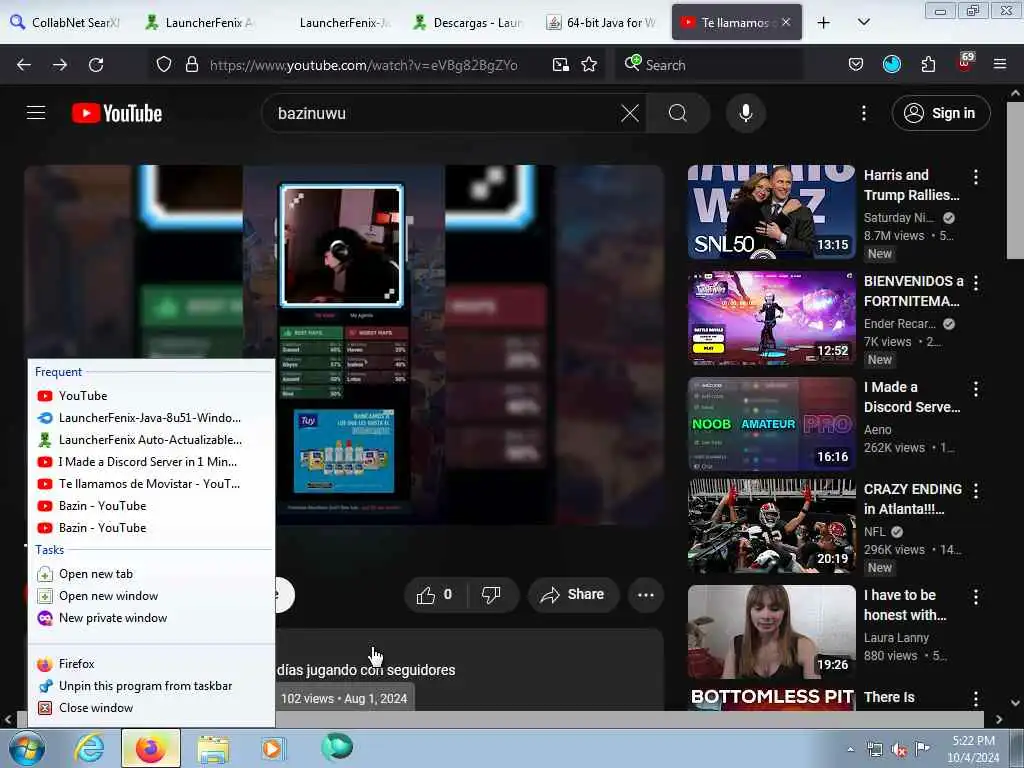The width and height of the screenshot is (1024, 768).
Task: Open options for CRAZY ENDING in Atlanta video
Action: tap(976, 490)
